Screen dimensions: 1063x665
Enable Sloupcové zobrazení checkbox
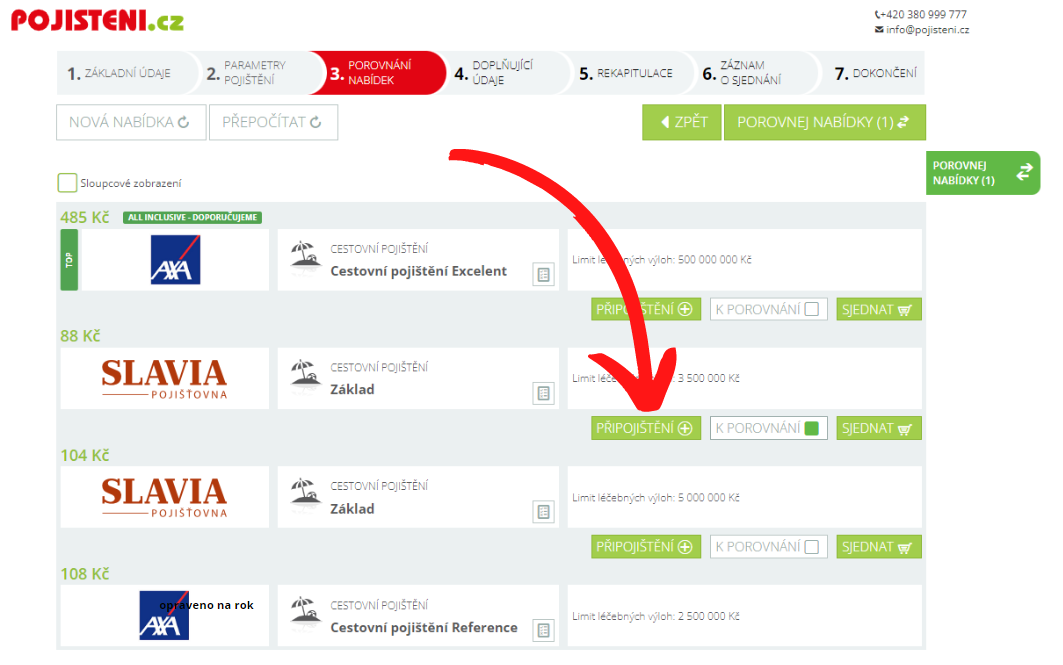tap(67, 183)
